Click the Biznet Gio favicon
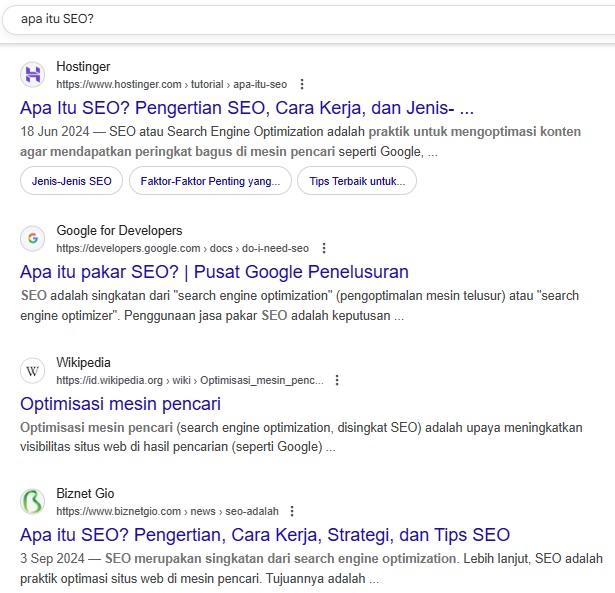This screenshot has height=593, width=615. 33,502
